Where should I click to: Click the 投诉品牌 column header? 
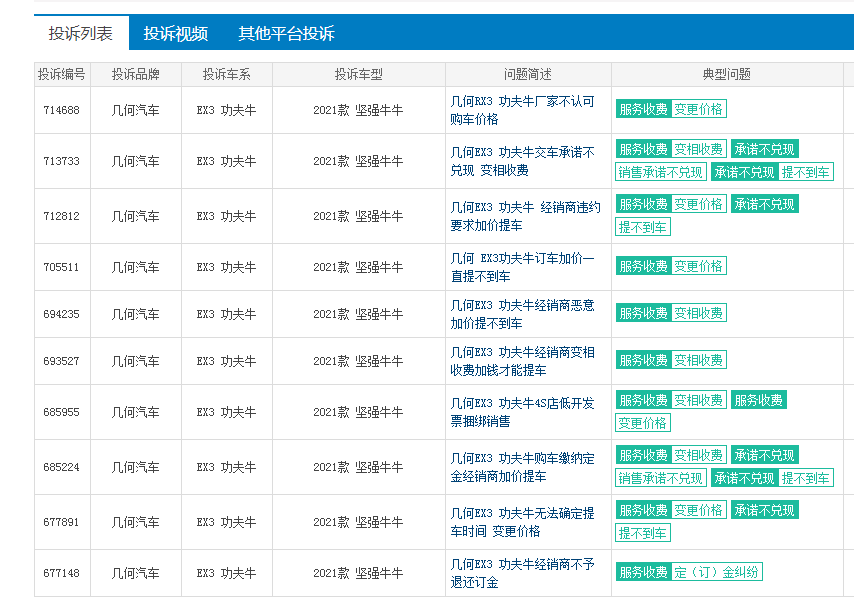[136, 74]
